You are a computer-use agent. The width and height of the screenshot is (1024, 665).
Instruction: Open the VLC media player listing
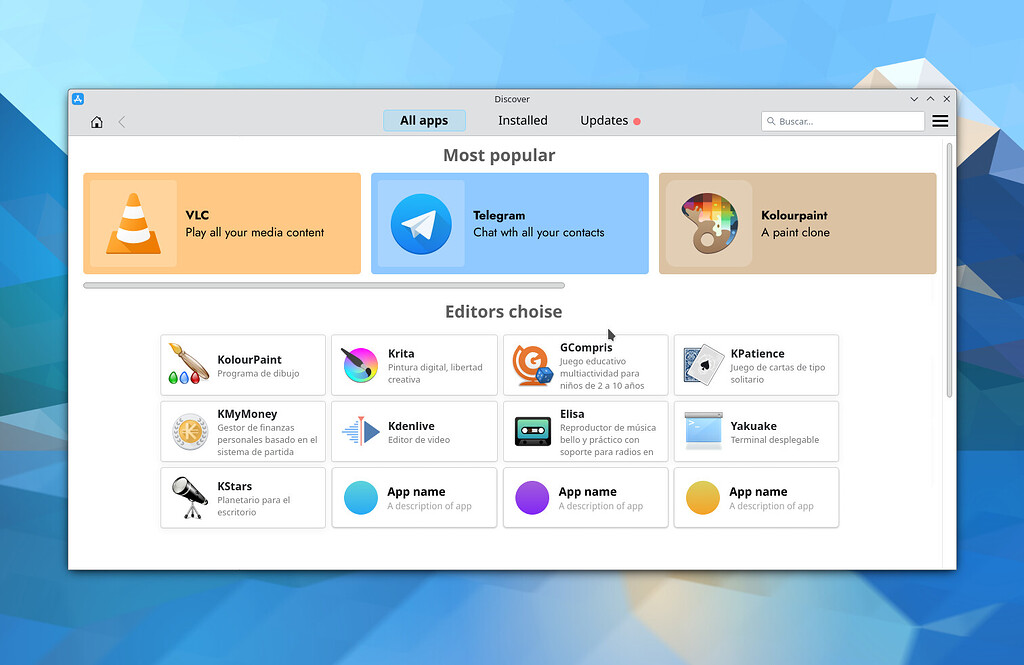pos(220,222)
